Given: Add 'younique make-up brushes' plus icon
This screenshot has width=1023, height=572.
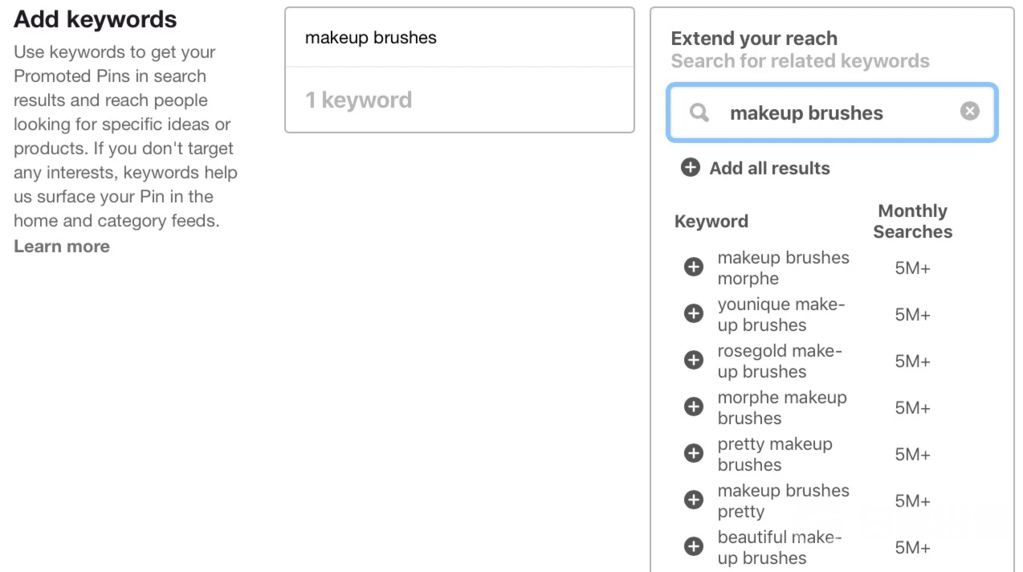Looking at the screenshot, I should (x=693, y=314).
